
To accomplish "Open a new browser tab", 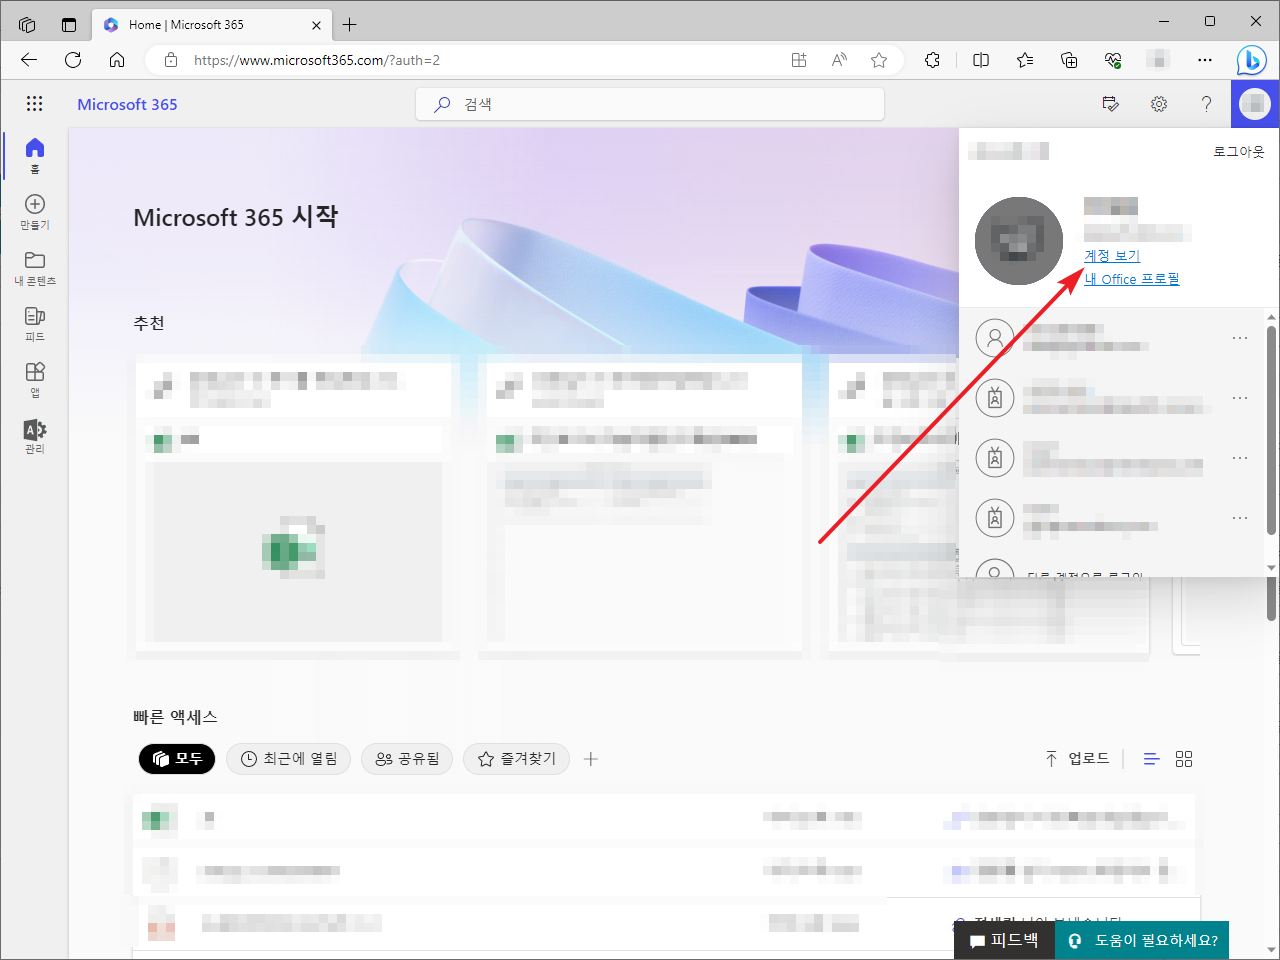I will coord(349,24).
